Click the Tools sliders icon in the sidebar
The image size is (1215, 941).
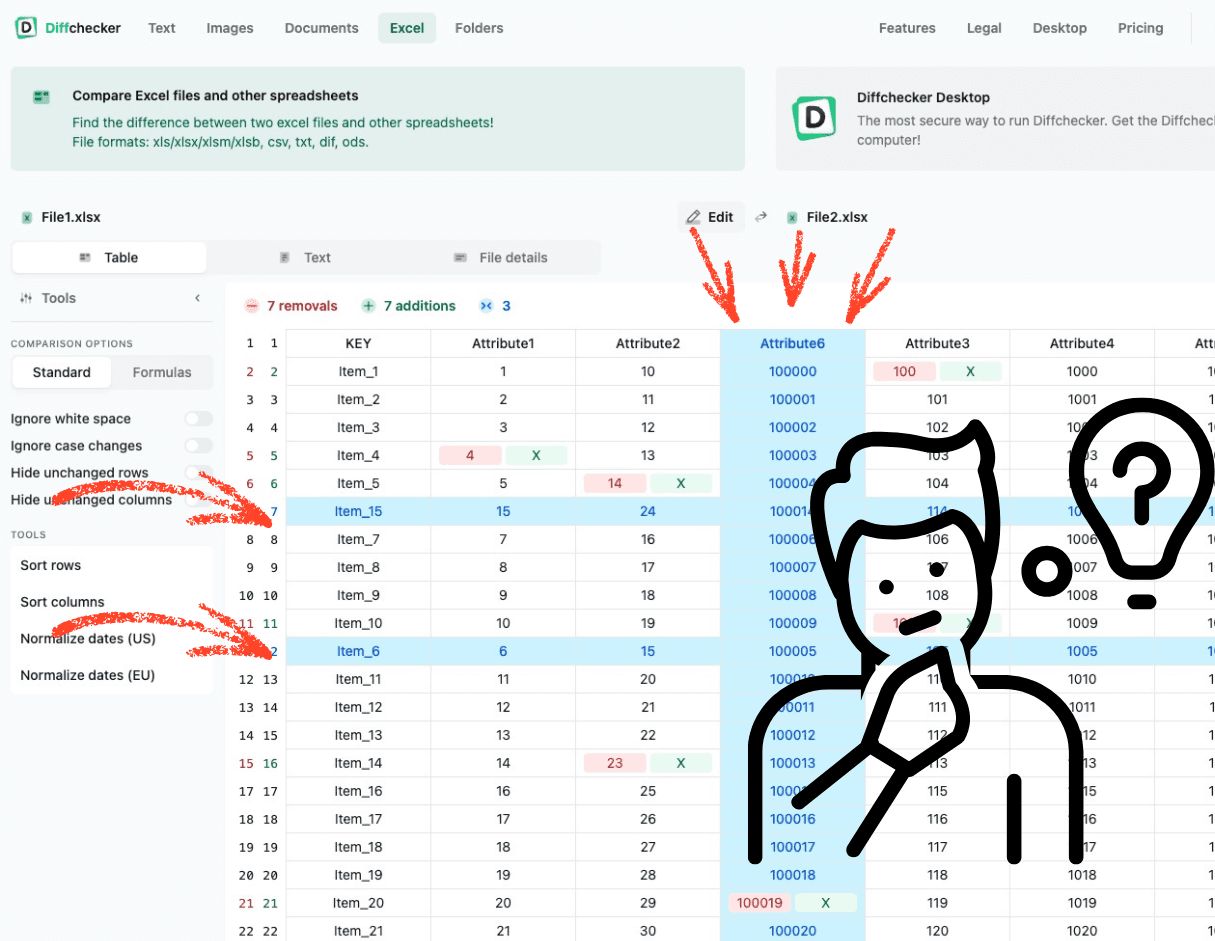[x=27, y=297]
